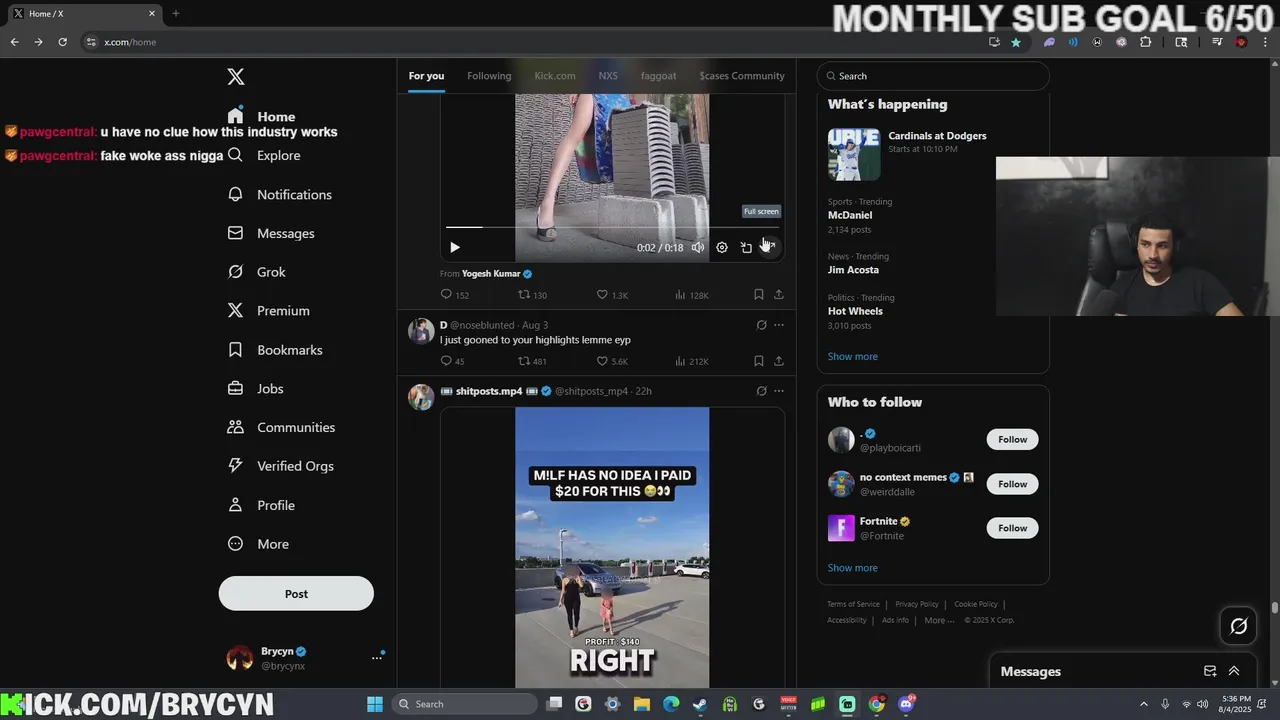This screenshot has width=1280, height=720.
Task: Repost the @noseblunted post with 481 reposts
Action: point(532,361)
